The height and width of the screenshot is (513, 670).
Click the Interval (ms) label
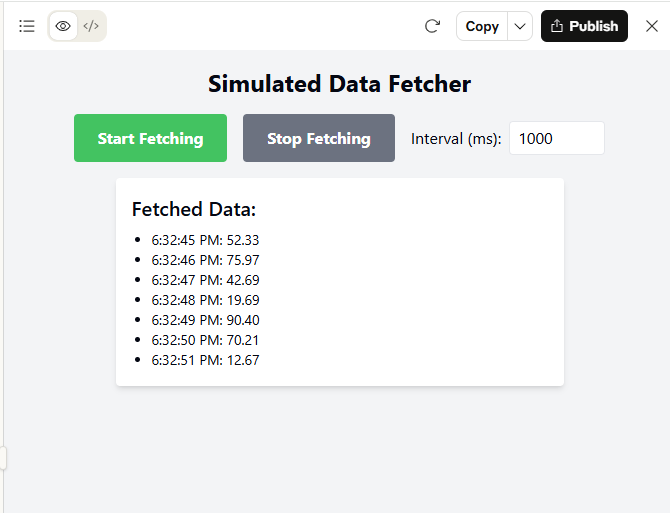point(456,139)
